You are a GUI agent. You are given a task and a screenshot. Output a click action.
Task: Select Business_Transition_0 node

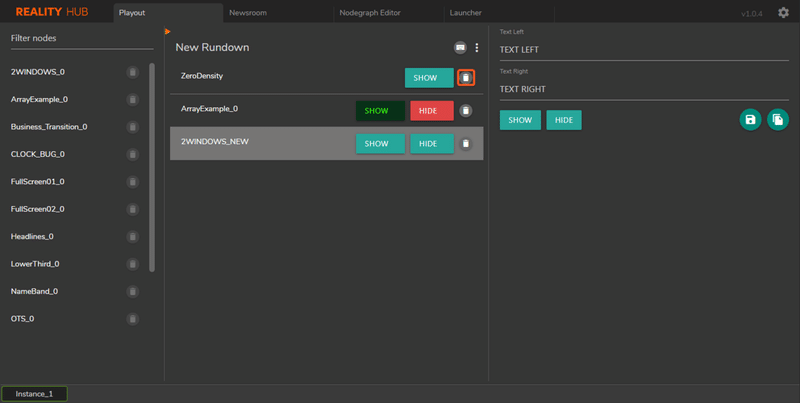coord(49,127)
